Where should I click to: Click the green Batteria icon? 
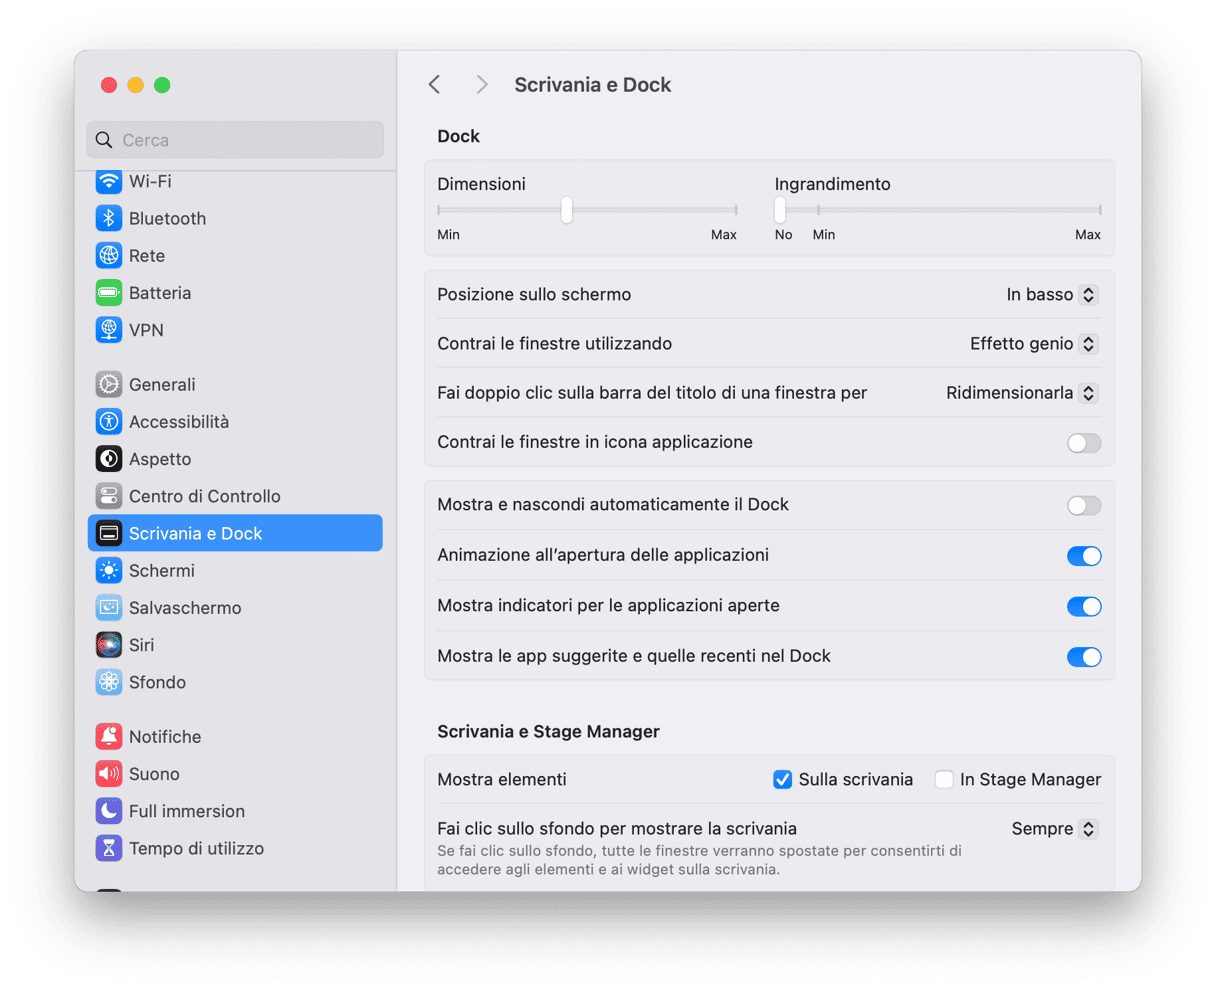click(109, 293)
